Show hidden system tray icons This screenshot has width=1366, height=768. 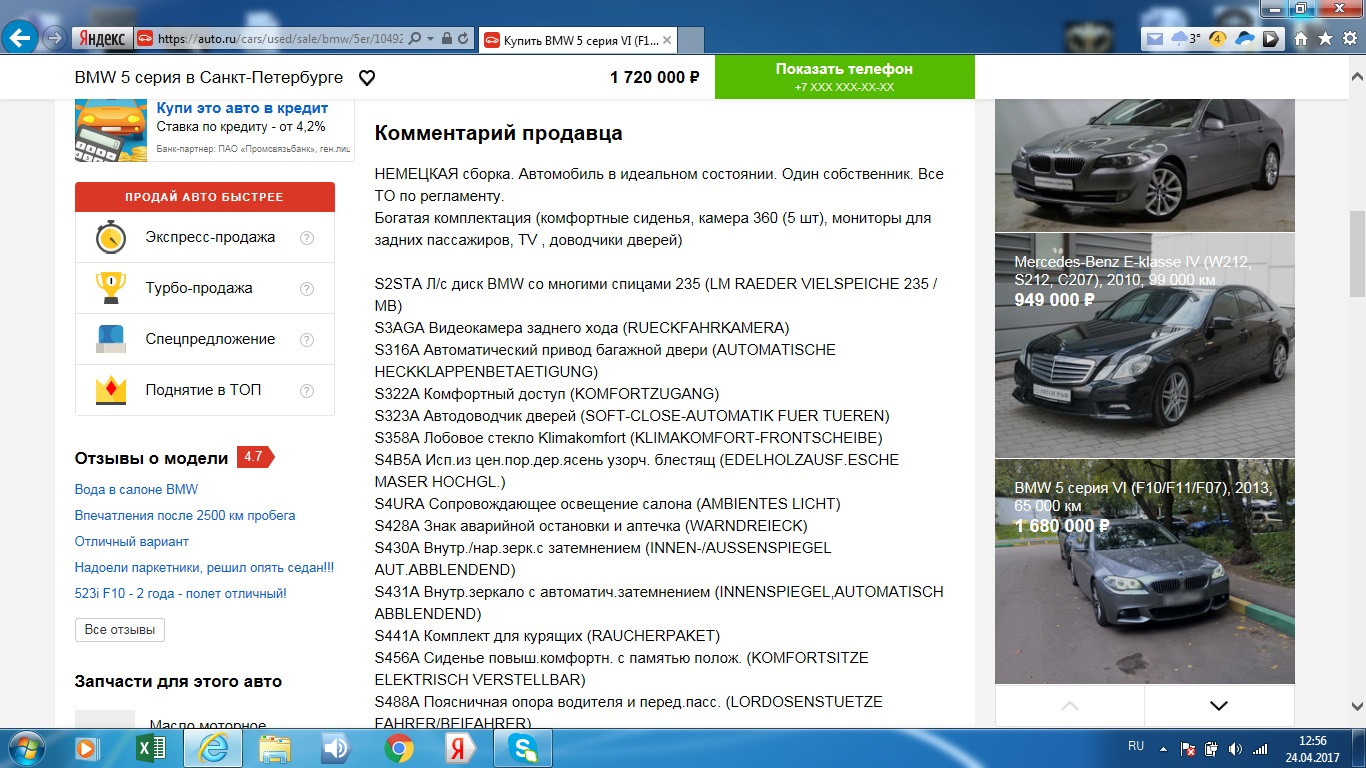(1162, 747)
